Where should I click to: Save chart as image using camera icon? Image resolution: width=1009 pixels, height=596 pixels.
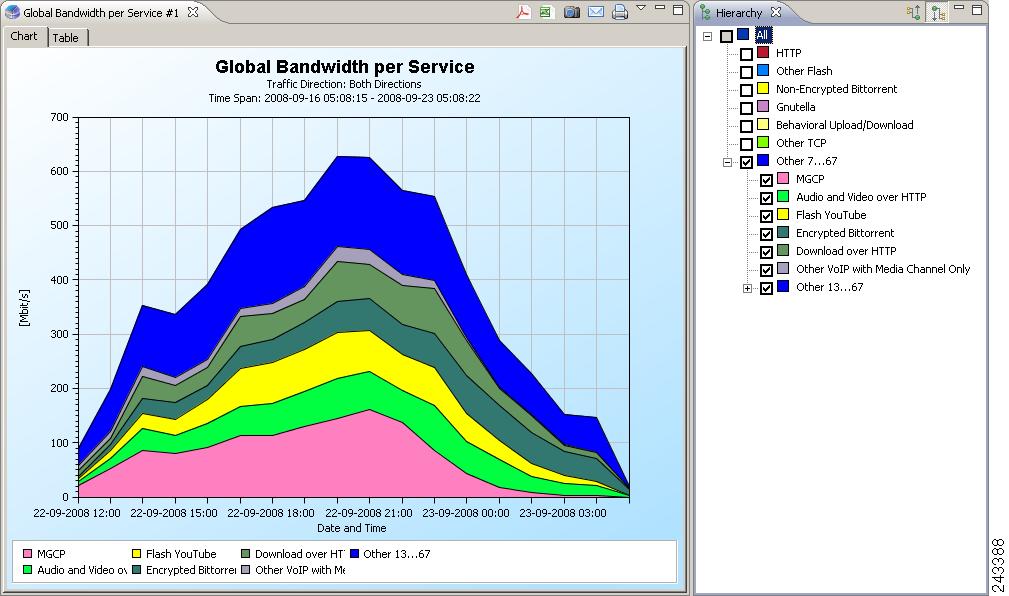(x=571, y=13)
